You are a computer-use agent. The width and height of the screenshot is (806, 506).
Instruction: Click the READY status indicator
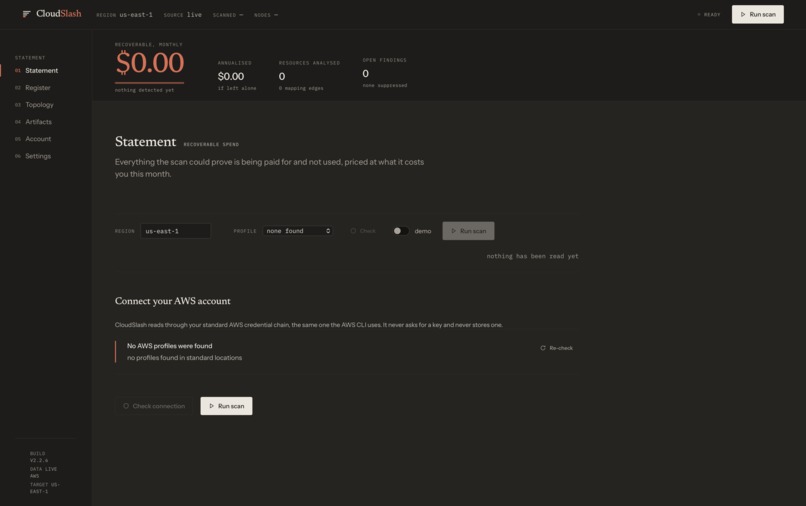click(708, 15)
